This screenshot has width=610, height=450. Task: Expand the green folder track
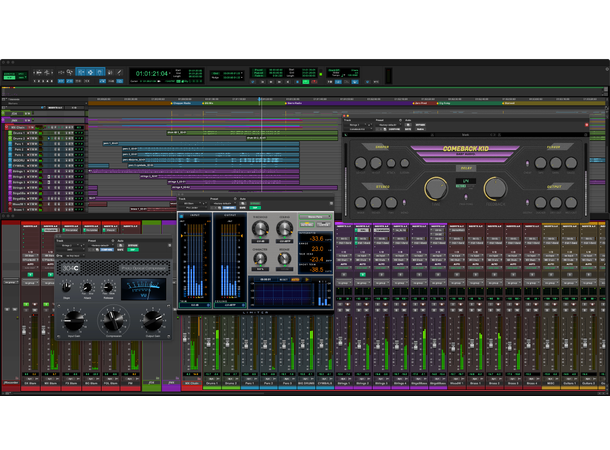[4, 113]
